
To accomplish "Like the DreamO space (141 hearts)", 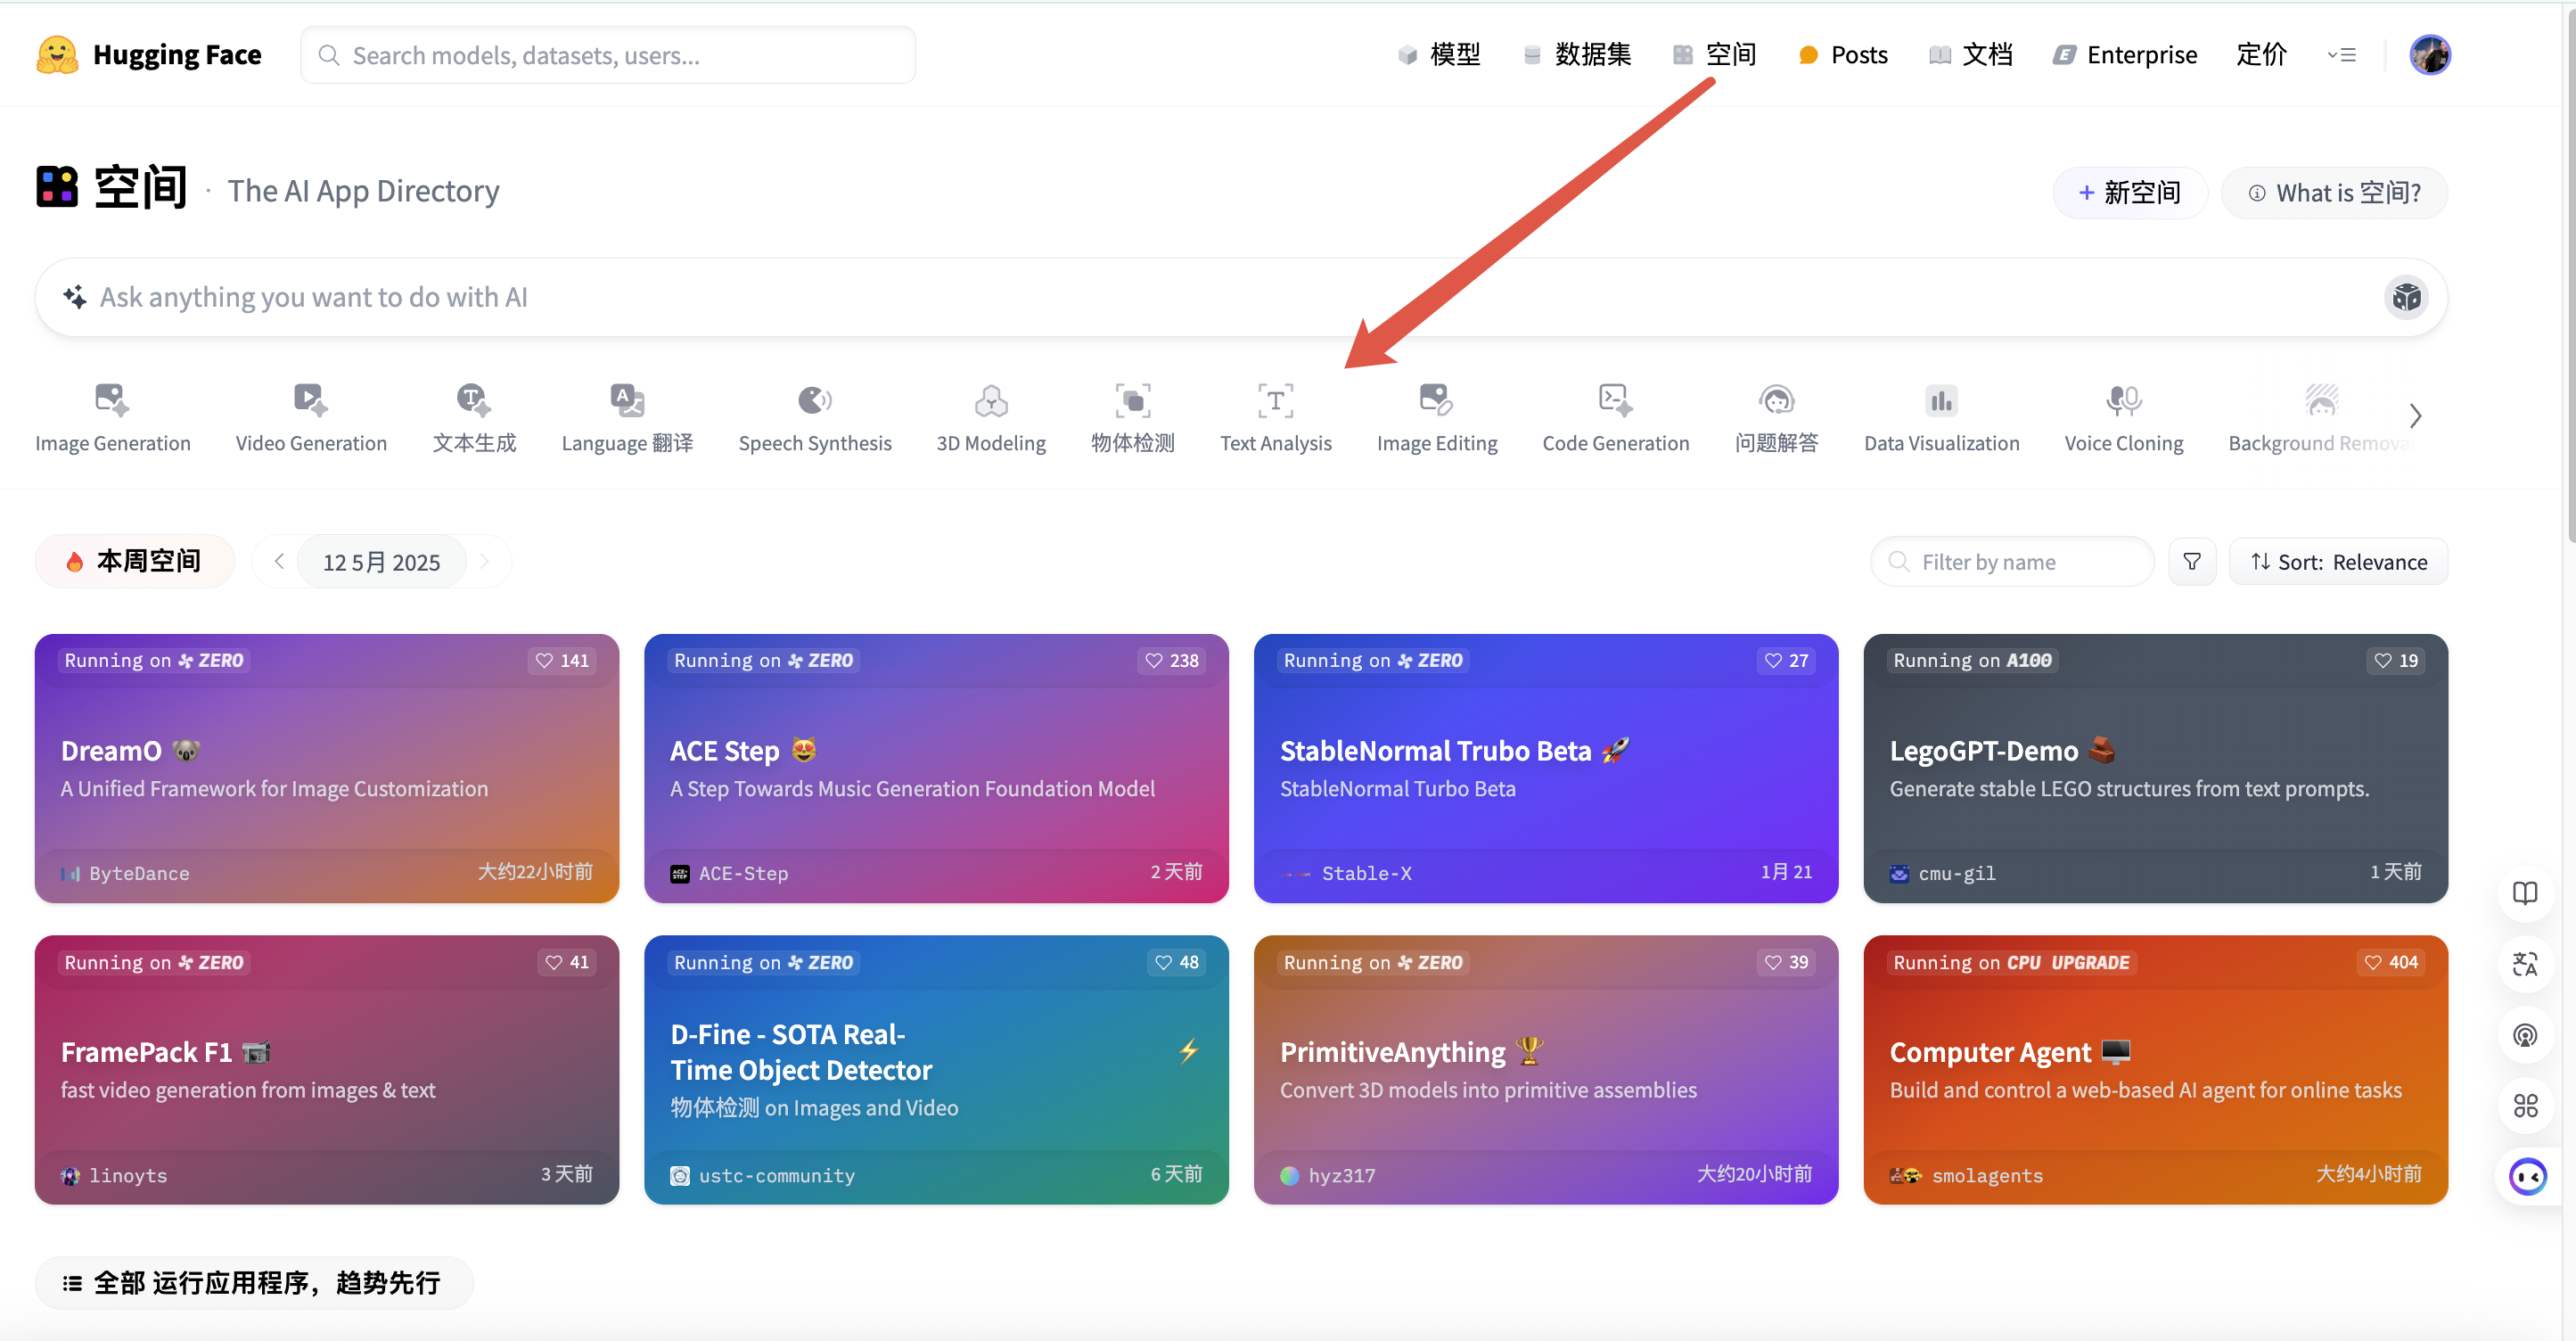I will pos(562,660).
